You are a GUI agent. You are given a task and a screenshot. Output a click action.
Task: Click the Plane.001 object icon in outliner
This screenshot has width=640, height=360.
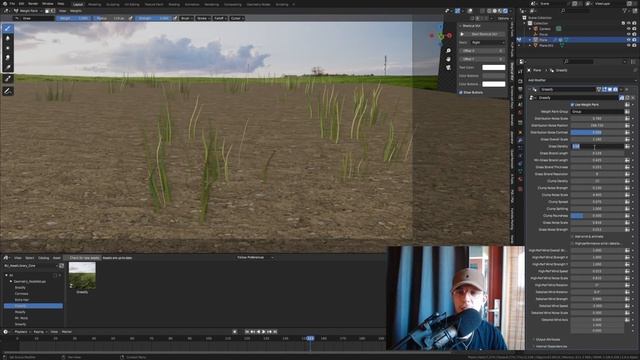point(536,46)
